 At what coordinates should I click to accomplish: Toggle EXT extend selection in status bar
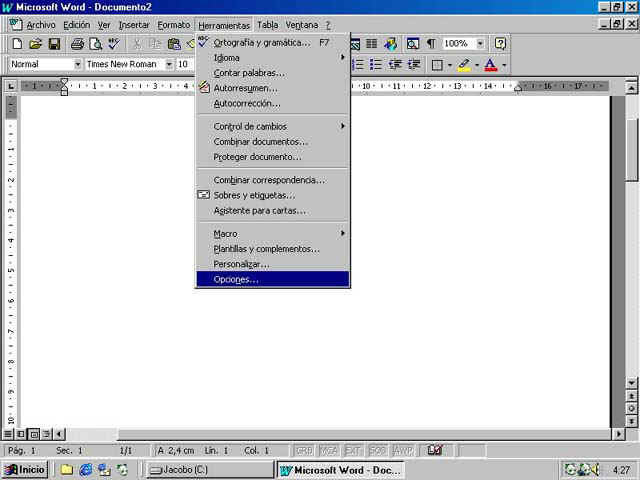(353, 451)
